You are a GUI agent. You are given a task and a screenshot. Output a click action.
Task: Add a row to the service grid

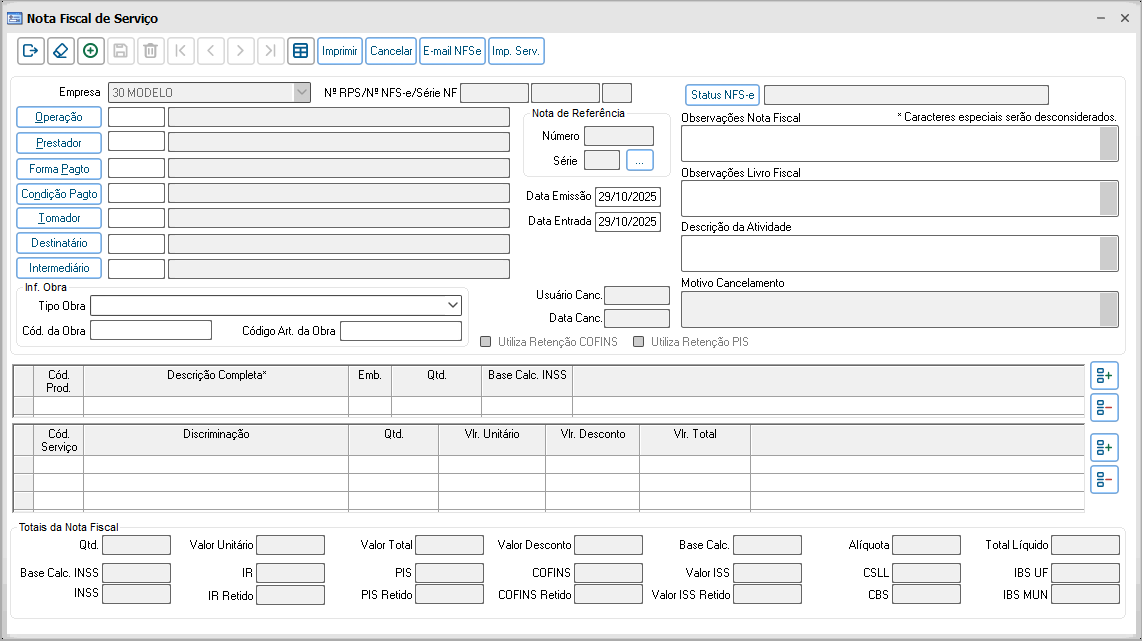pyautogui.click(x=1104, y=447)
